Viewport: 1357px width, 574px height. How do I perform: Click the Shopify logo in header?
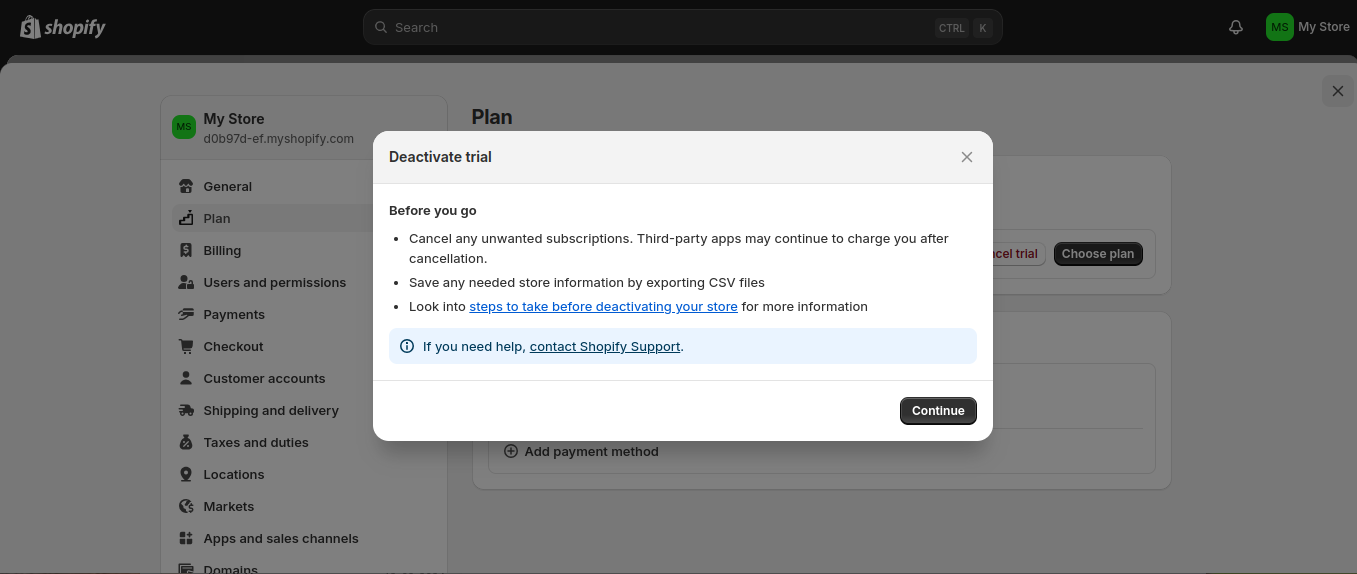(x=63, y=27)
